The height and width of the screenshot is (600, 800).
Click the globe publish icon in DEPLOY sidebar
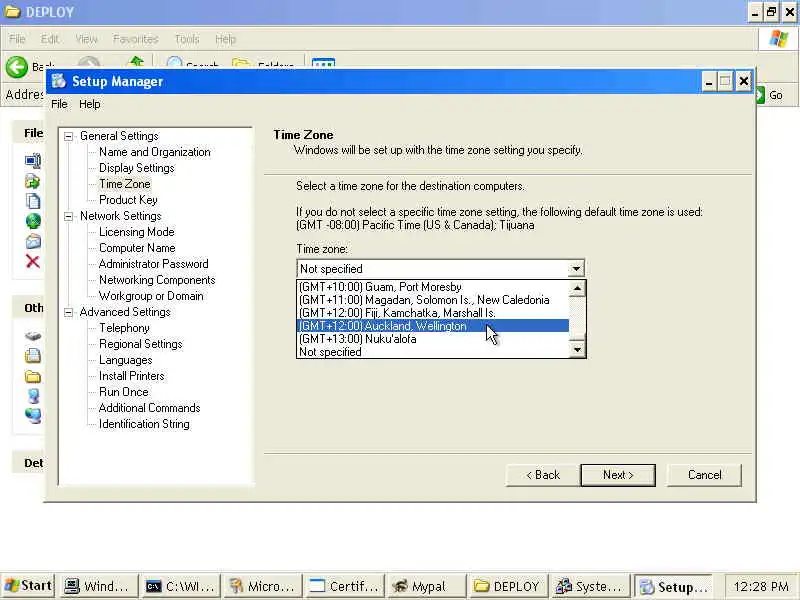point(33,221)
